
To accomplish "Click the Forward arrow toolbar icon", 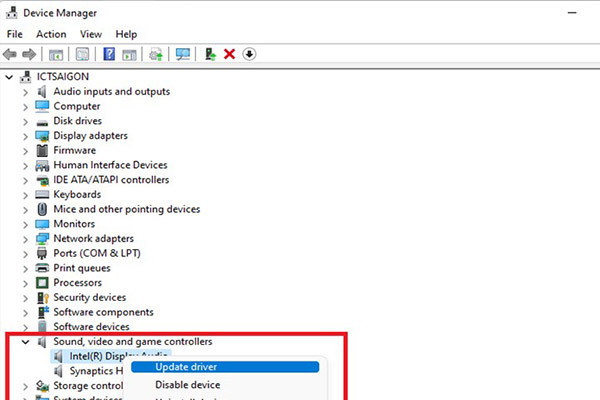I will pyautogui.click(x=29, y=54).
